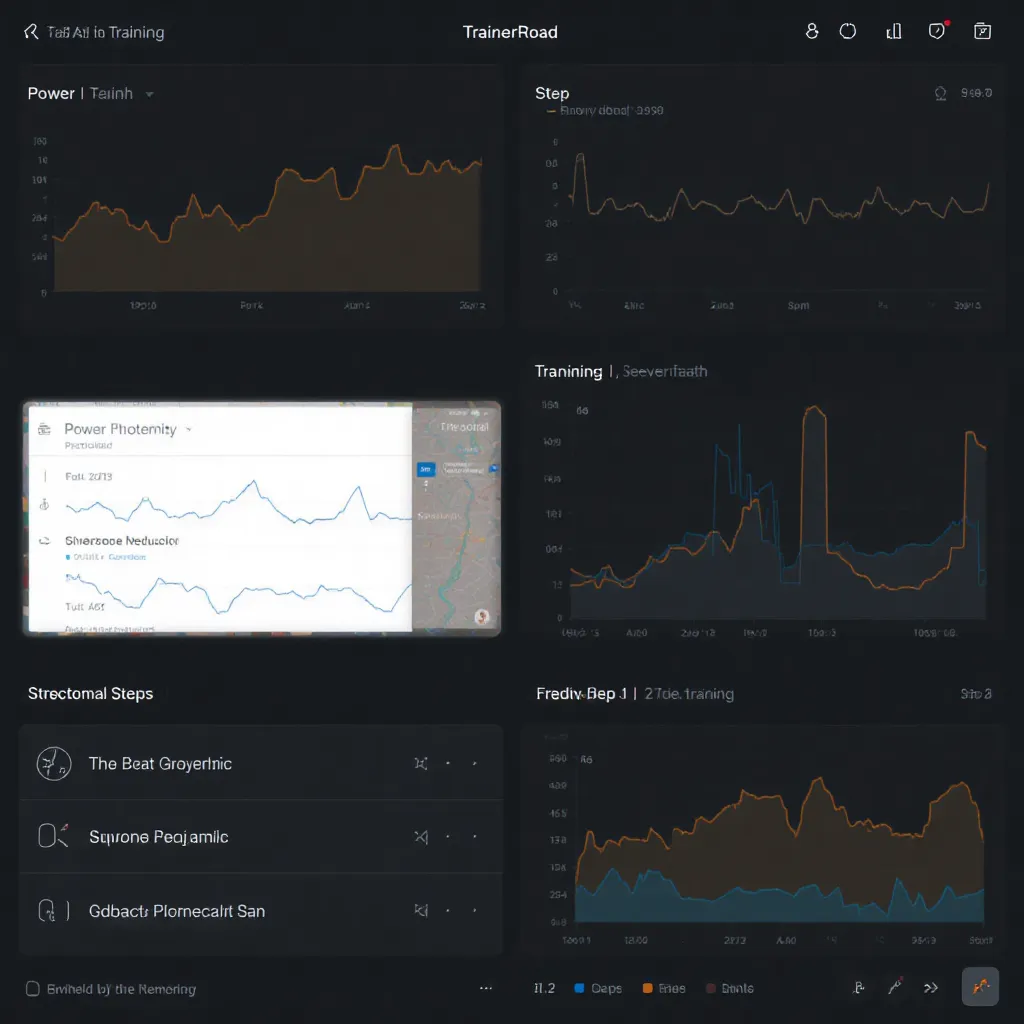Click the back icon beside Training title

pyautogui.click(x=30, y=32)
